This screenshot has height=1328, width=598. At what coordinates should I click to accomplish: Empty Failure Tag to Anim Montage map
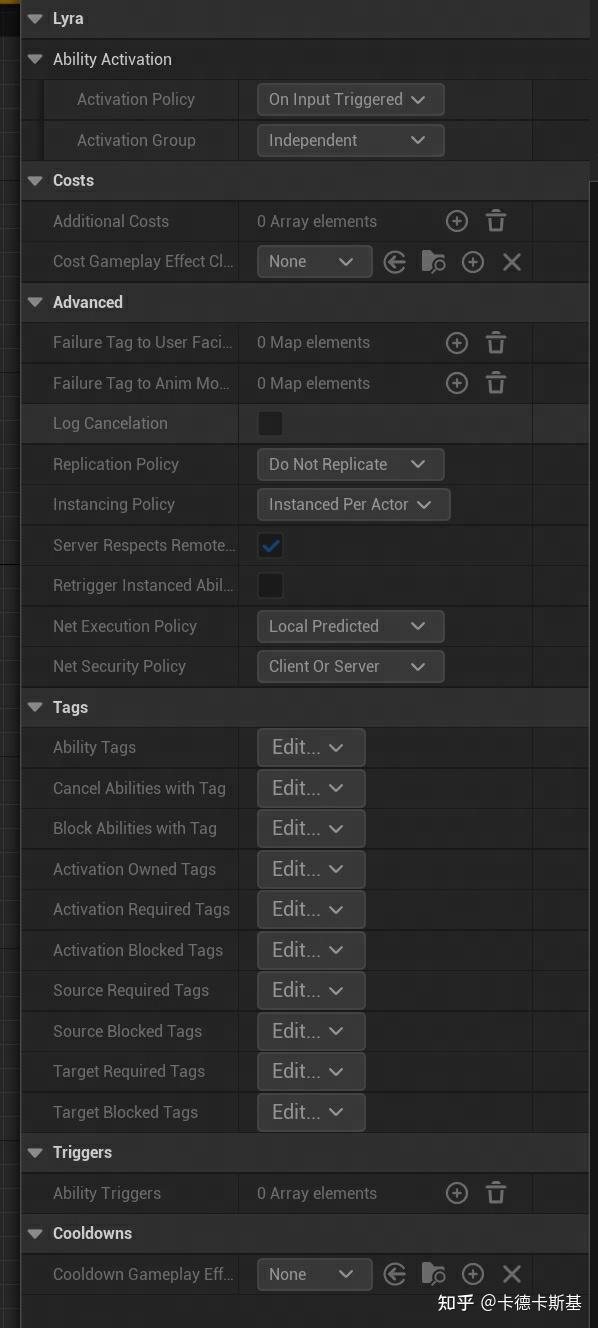496,383
